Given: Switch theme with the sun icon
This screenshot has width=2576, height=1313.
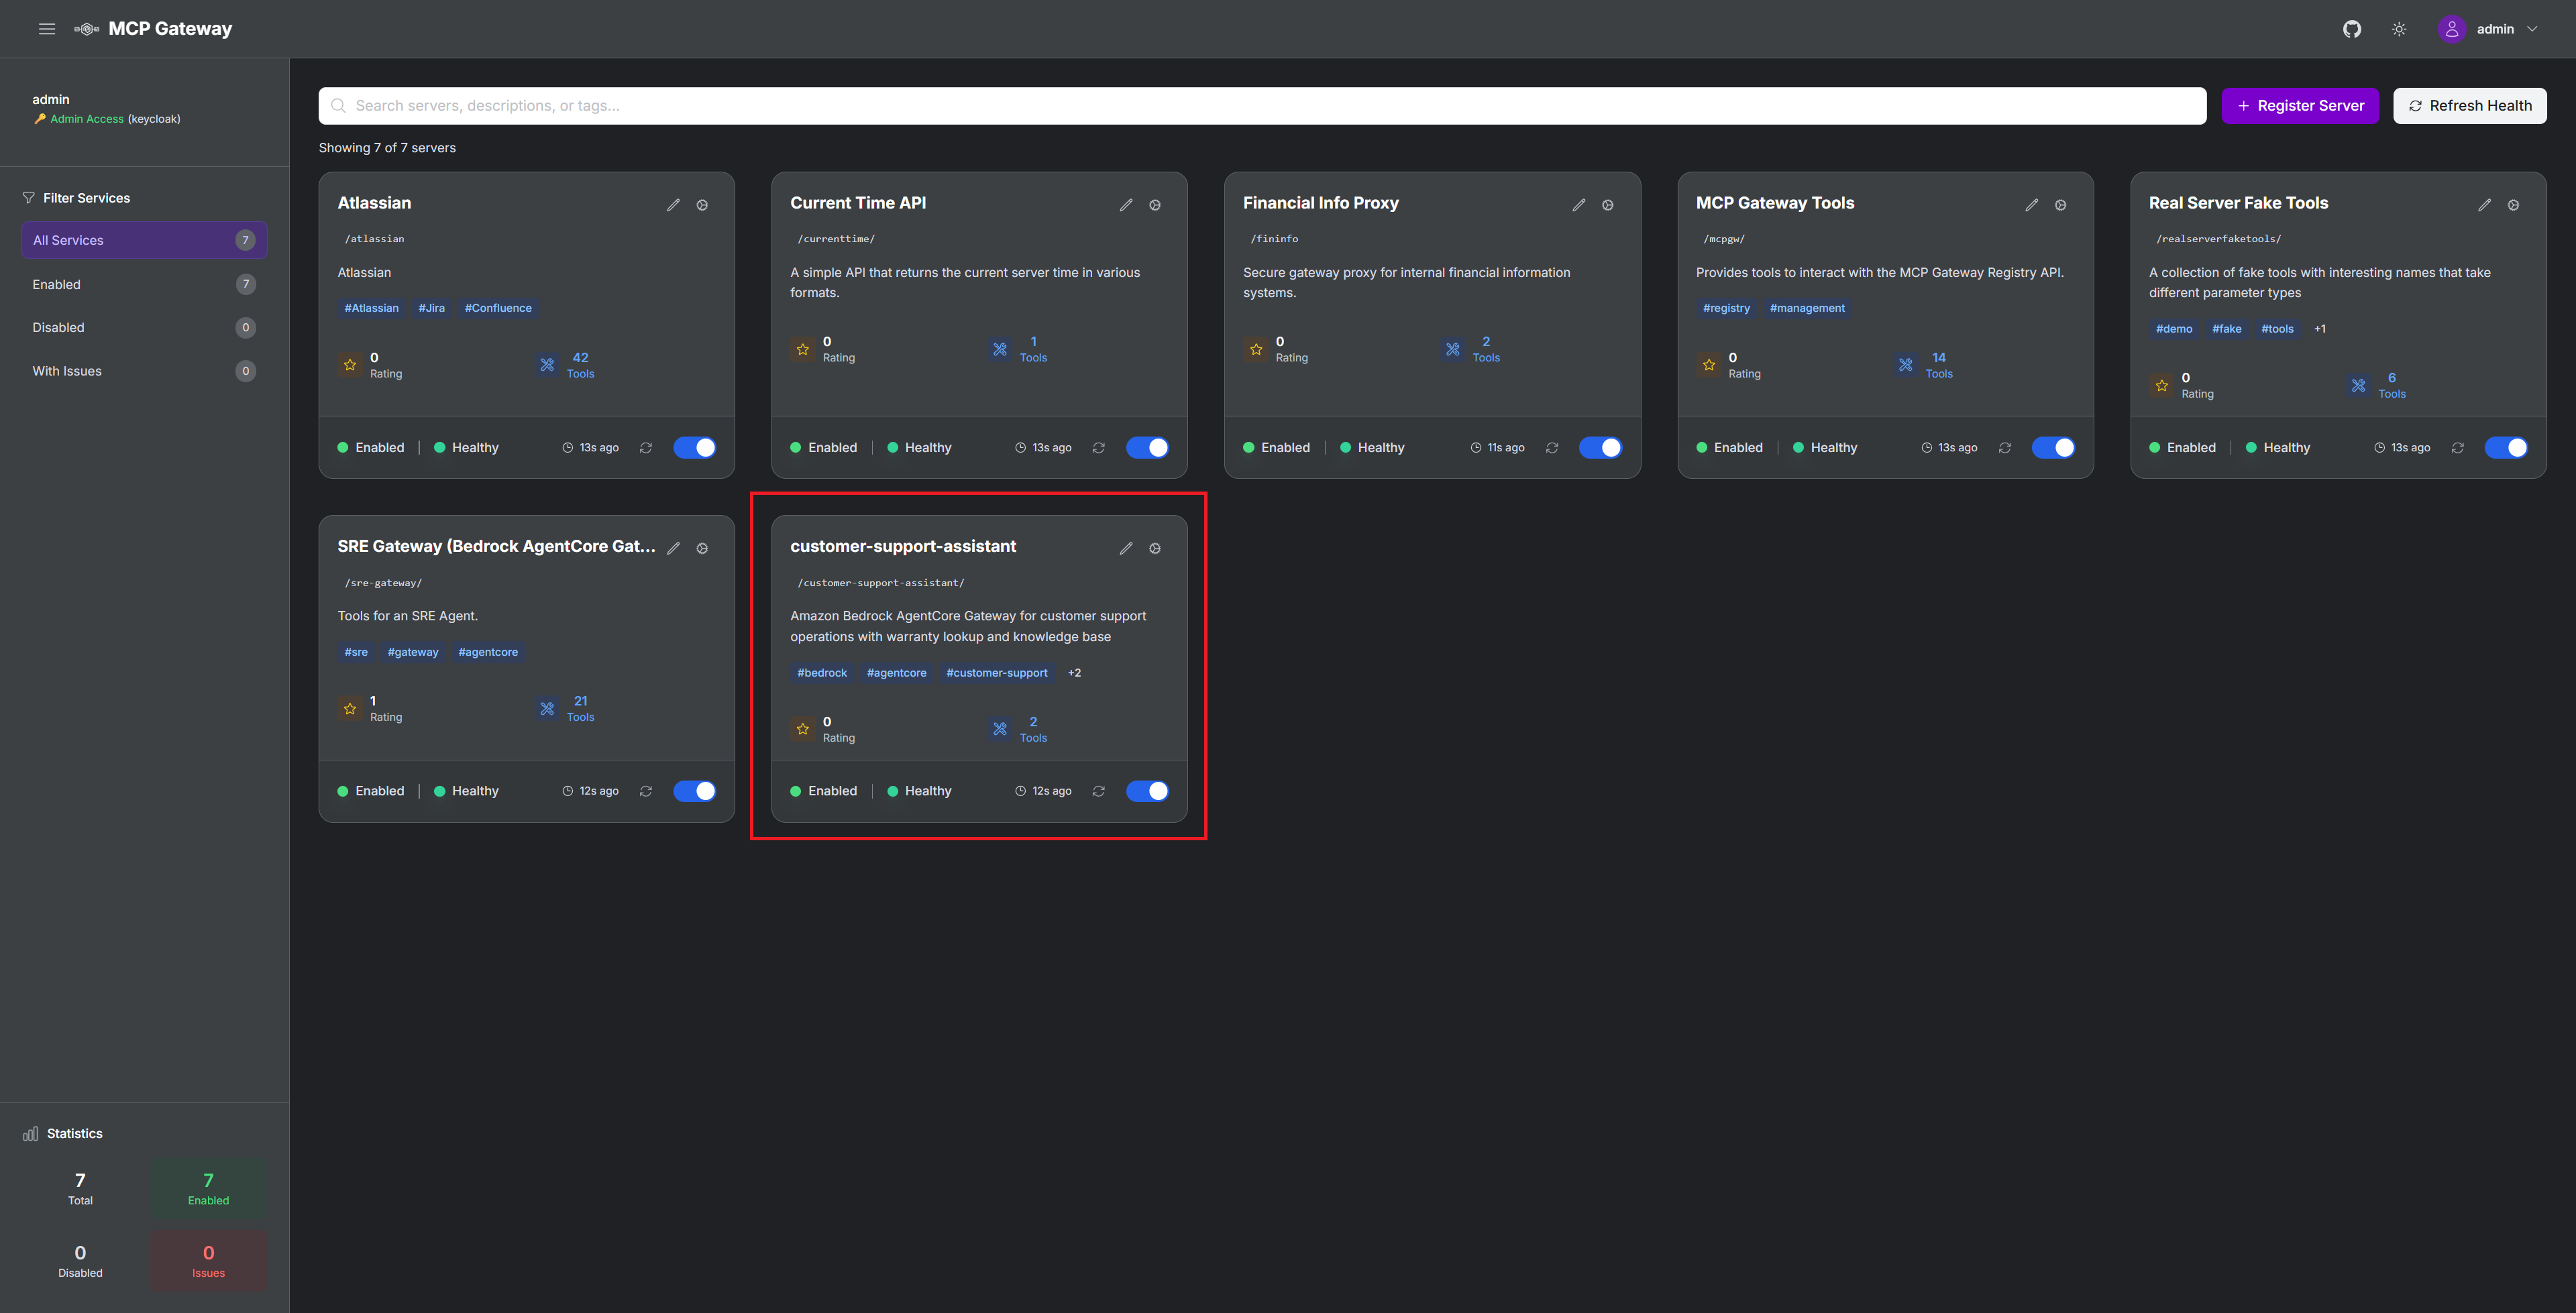Looking at the screenshot, I should click(x=2399, y=29).
